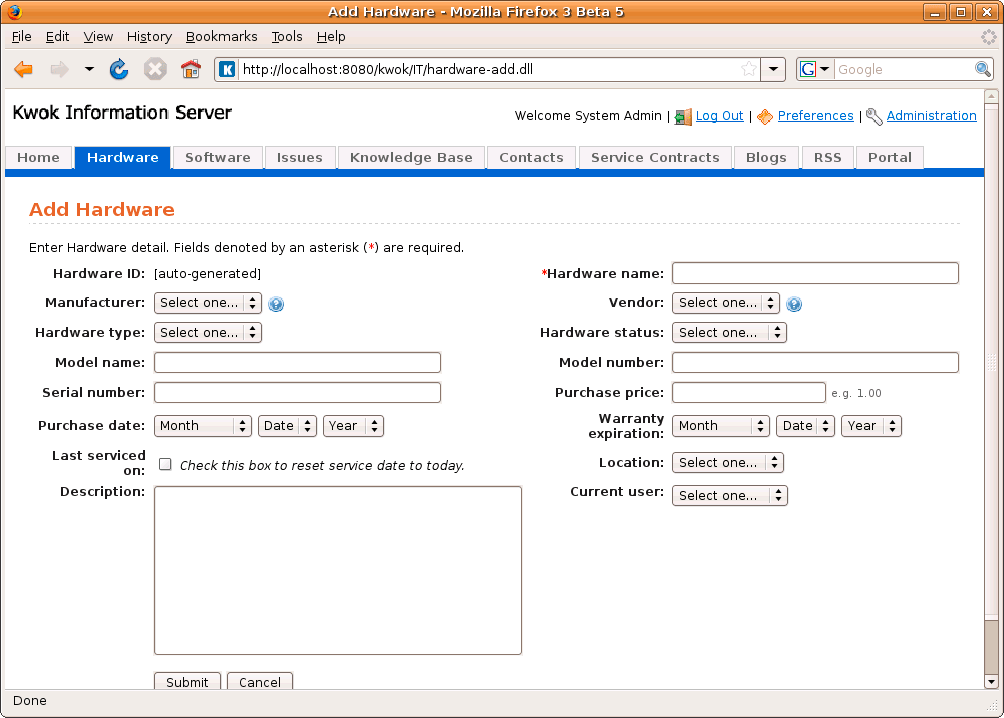This screenshot has height=718, width=1004.
Task: Click the Model number input field
Action: (x=815, y=363)
